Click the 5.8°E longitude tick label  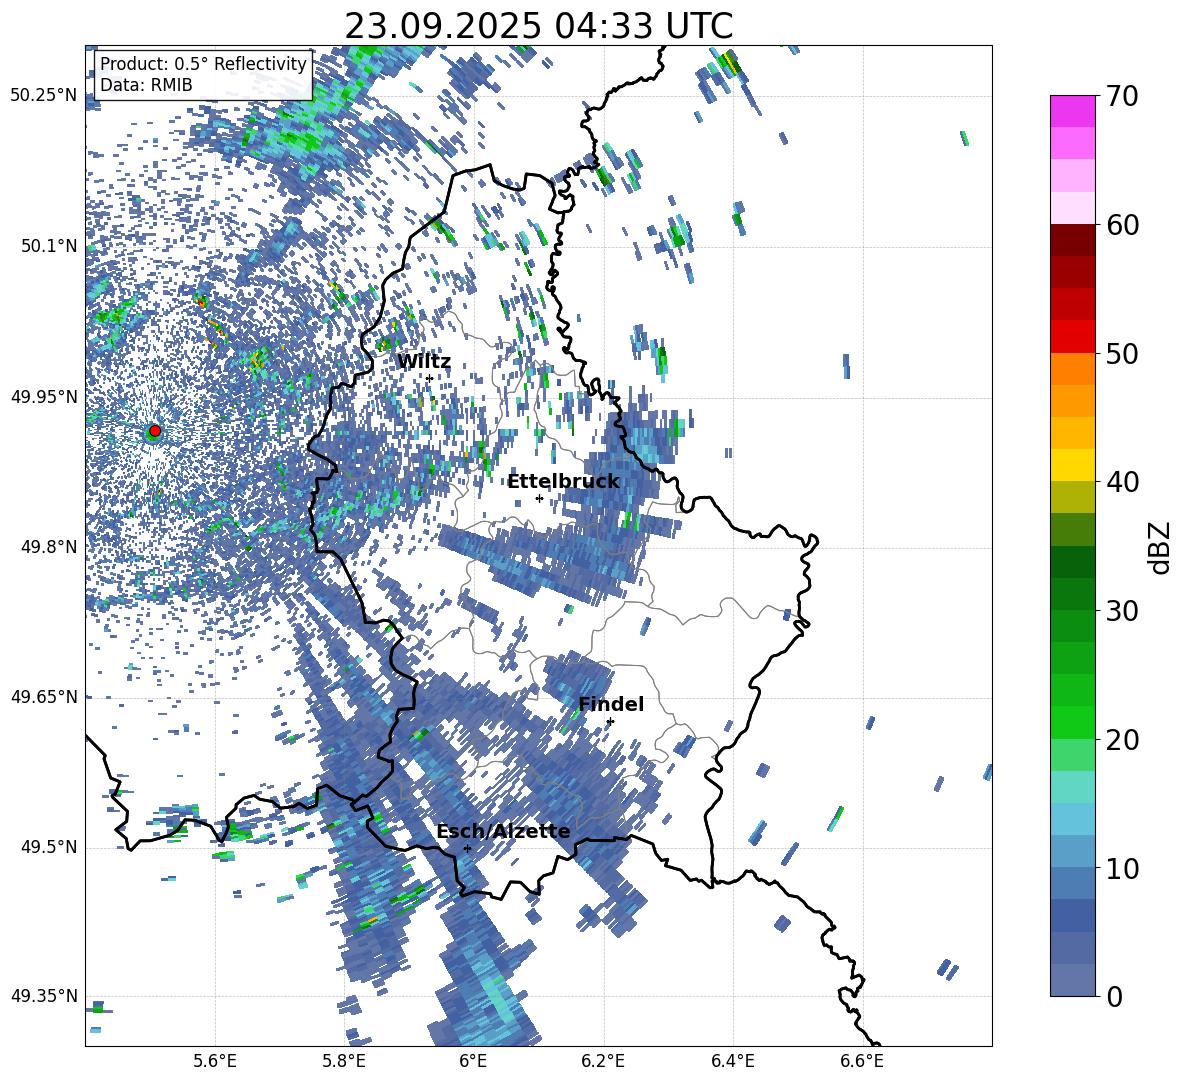pyautogui.click(x=345, y=1061)
